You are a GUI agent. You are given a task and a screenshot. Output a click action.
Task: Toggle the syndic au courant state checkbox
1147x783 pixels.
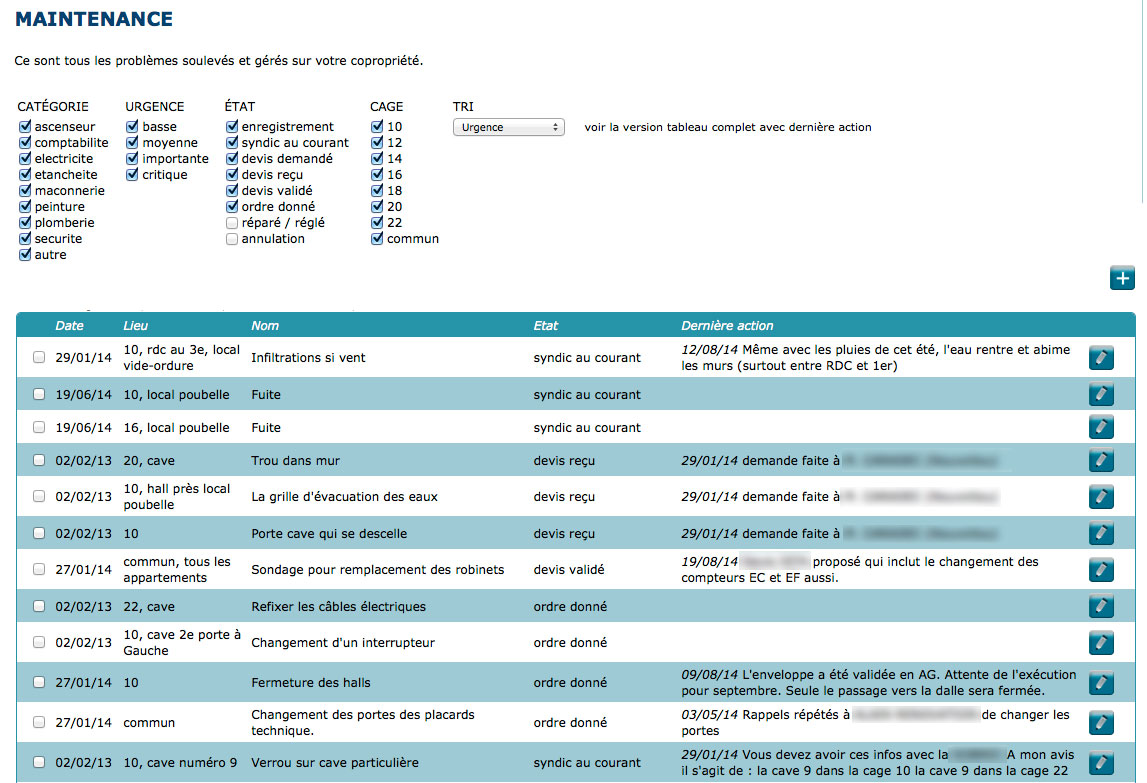tap(232, 142)
